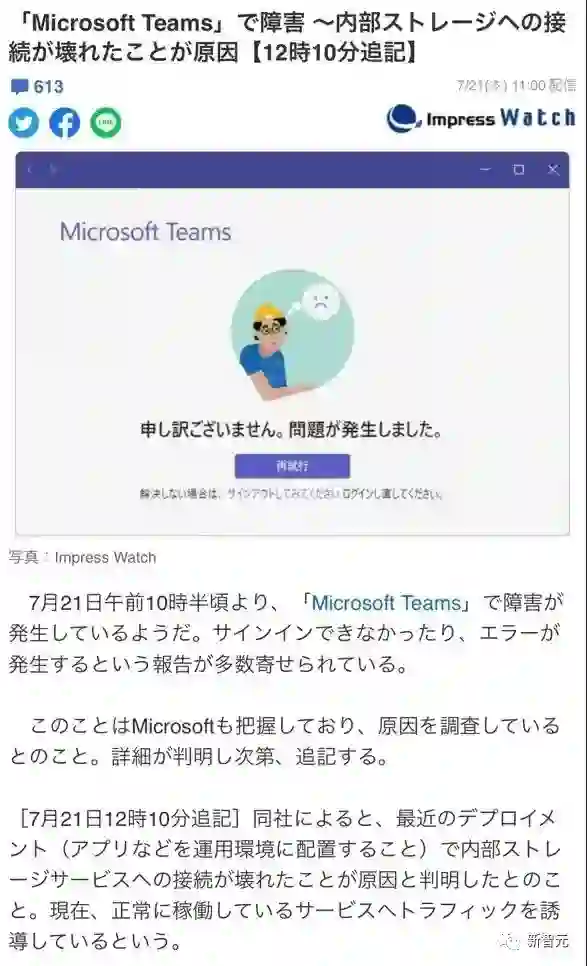Click the Impress Watch text logo
Viewport: 587px width, 966px height.
click(x=501, y=118)
